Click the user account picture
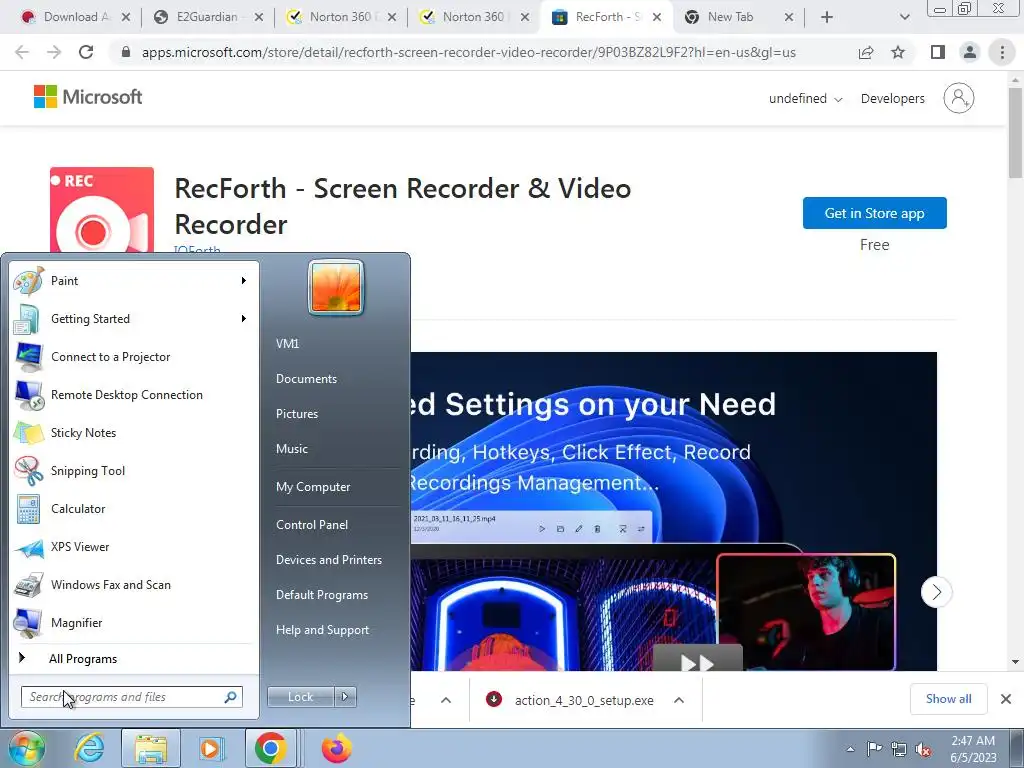 tap(336, 287)
